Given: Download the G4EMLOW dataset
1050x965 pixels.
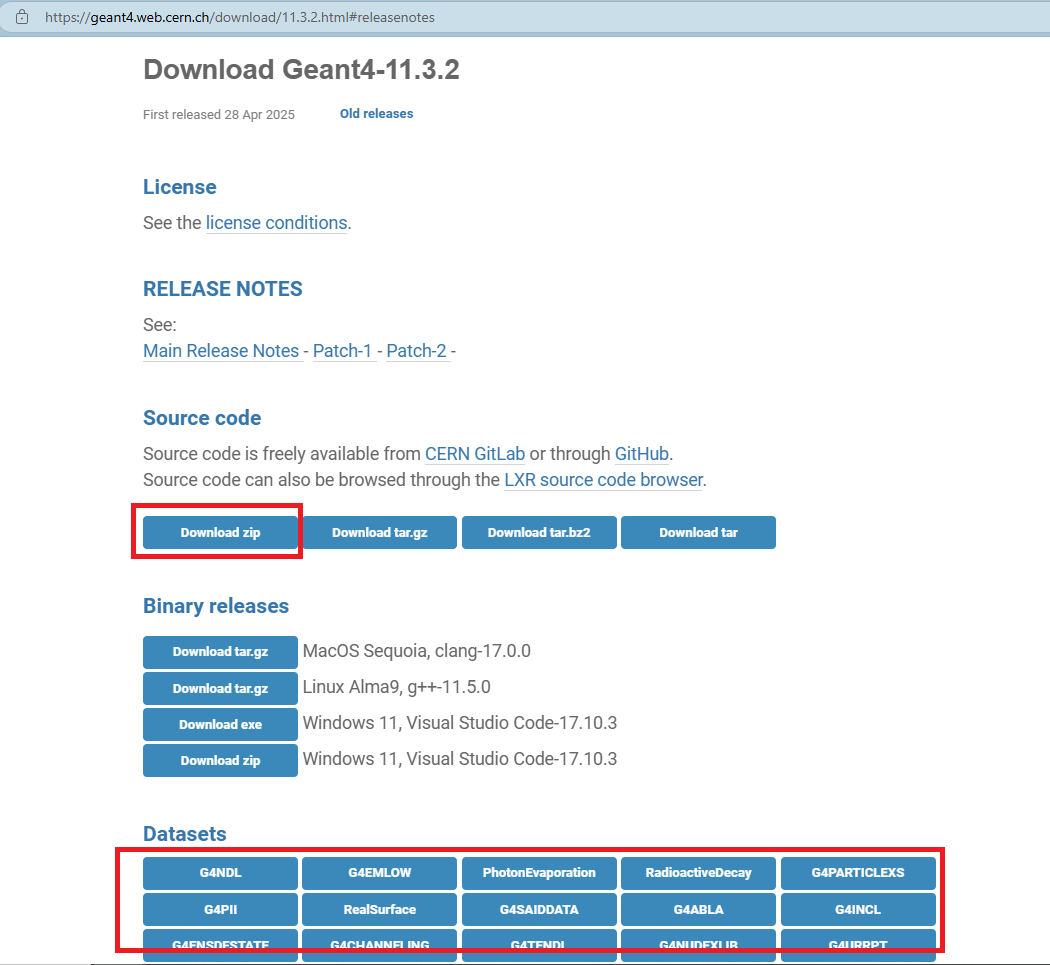Looking at the screenshot, I should (x=379, y=873).
